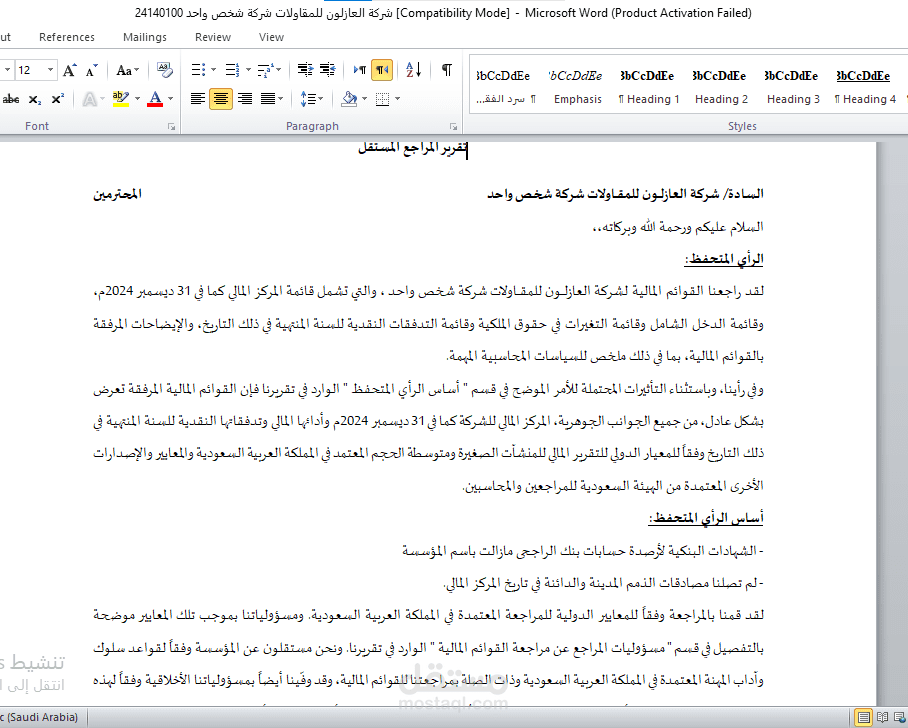
Task: Click the Increase Indent icon
Action: tap(328, 70)
